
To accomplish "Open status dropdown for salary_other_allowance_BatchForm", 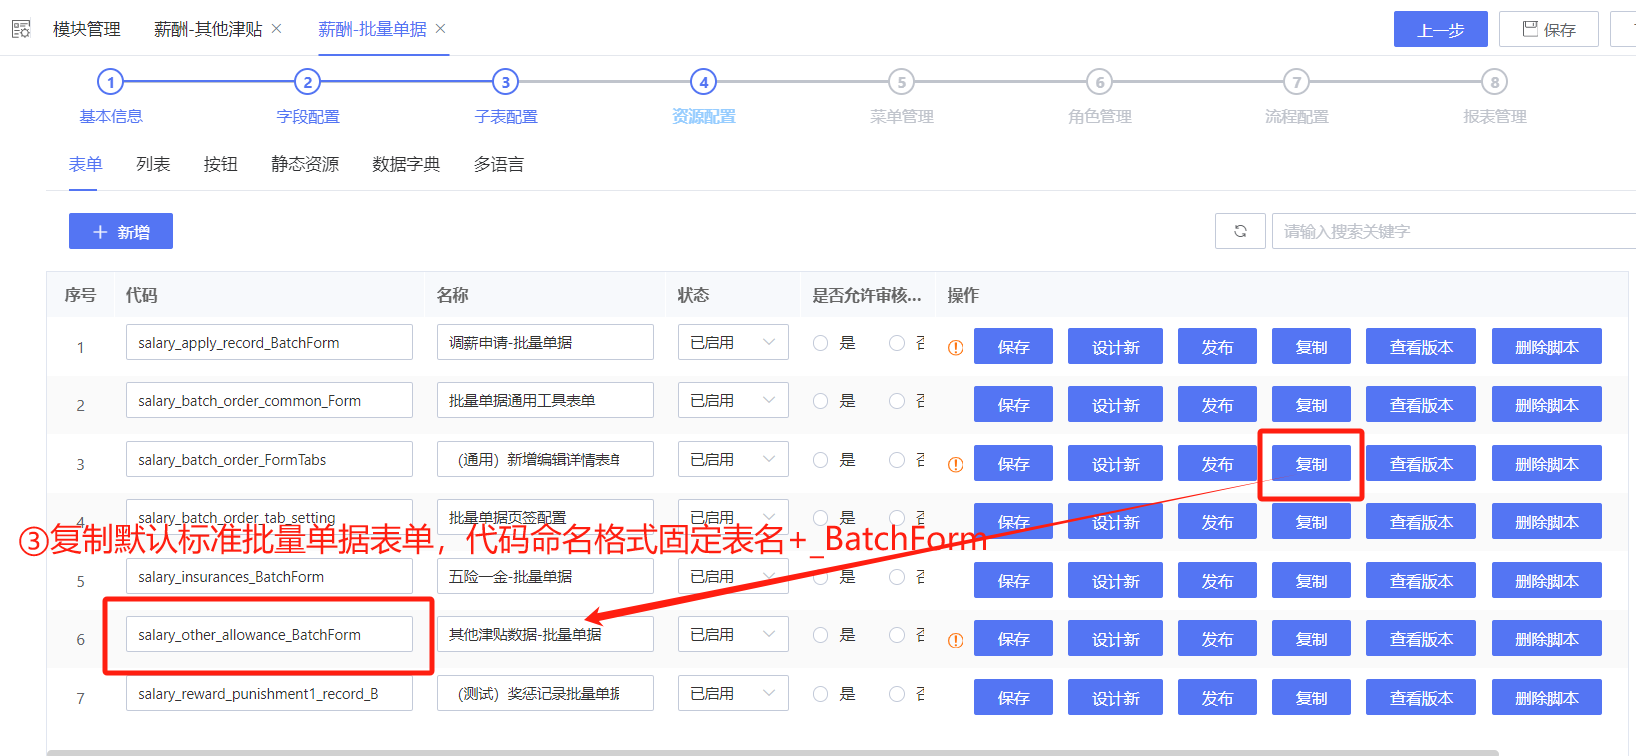I will (733, 635).
